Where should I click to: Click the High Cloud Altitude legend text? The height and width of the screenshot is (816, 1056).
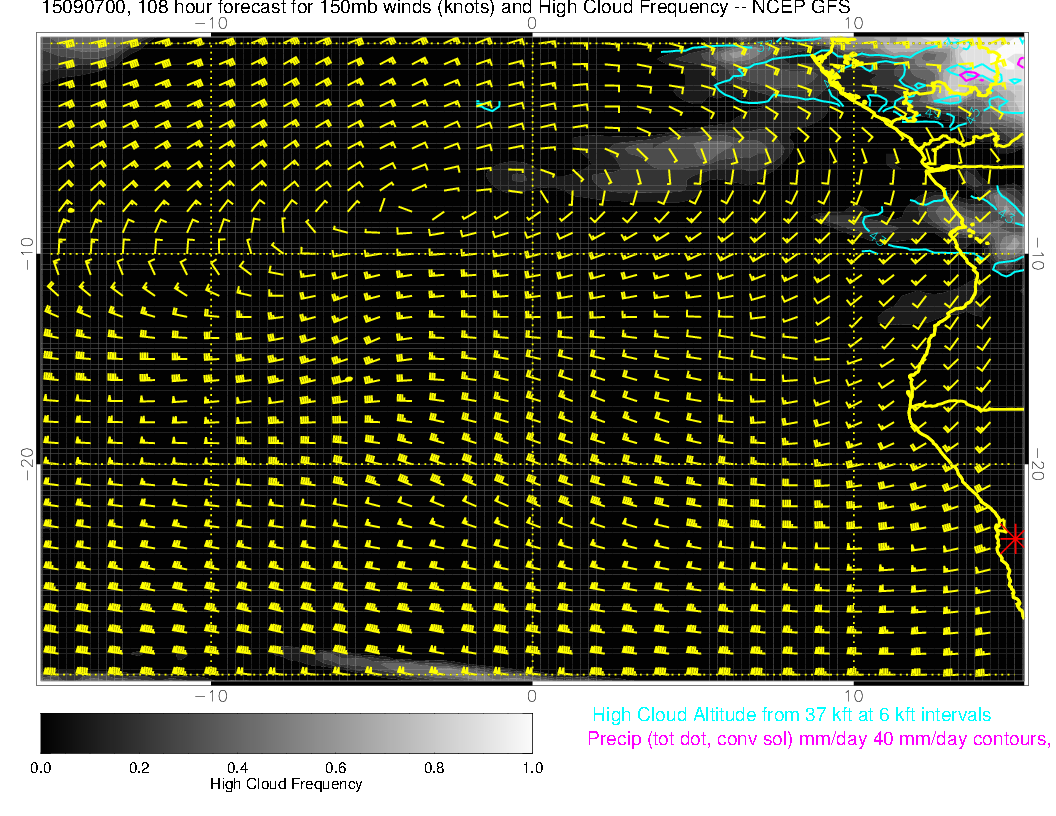791,715
